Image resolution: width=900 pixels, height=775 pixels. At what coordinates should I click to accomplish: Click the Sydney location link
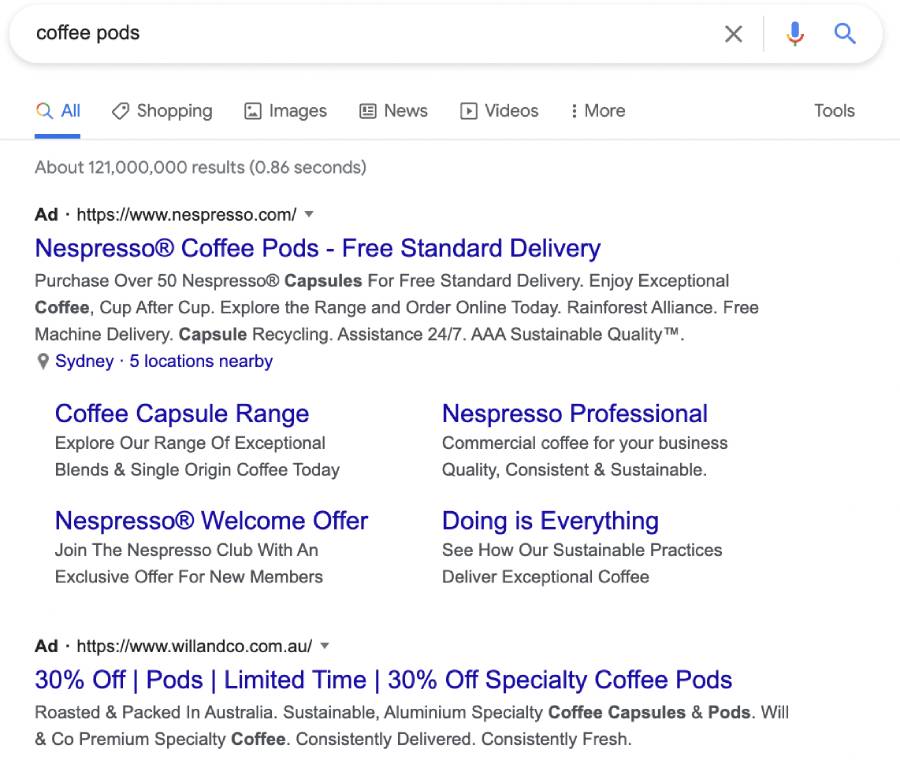(84, 361)
